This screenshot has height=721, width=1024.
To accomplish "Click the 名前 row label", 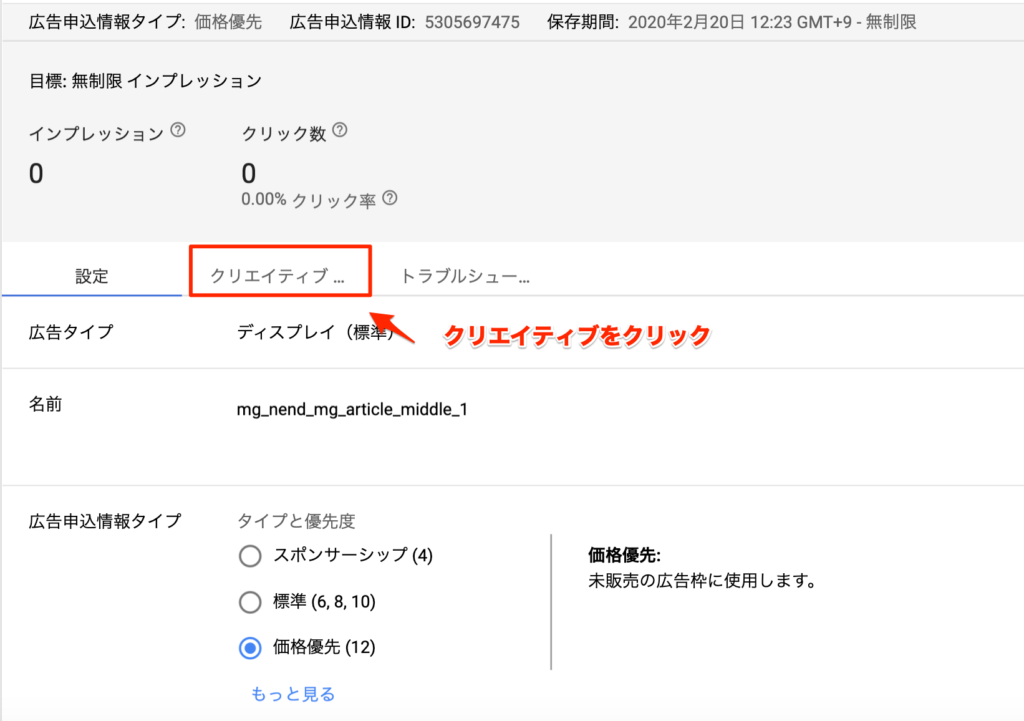I will [46, 404].
